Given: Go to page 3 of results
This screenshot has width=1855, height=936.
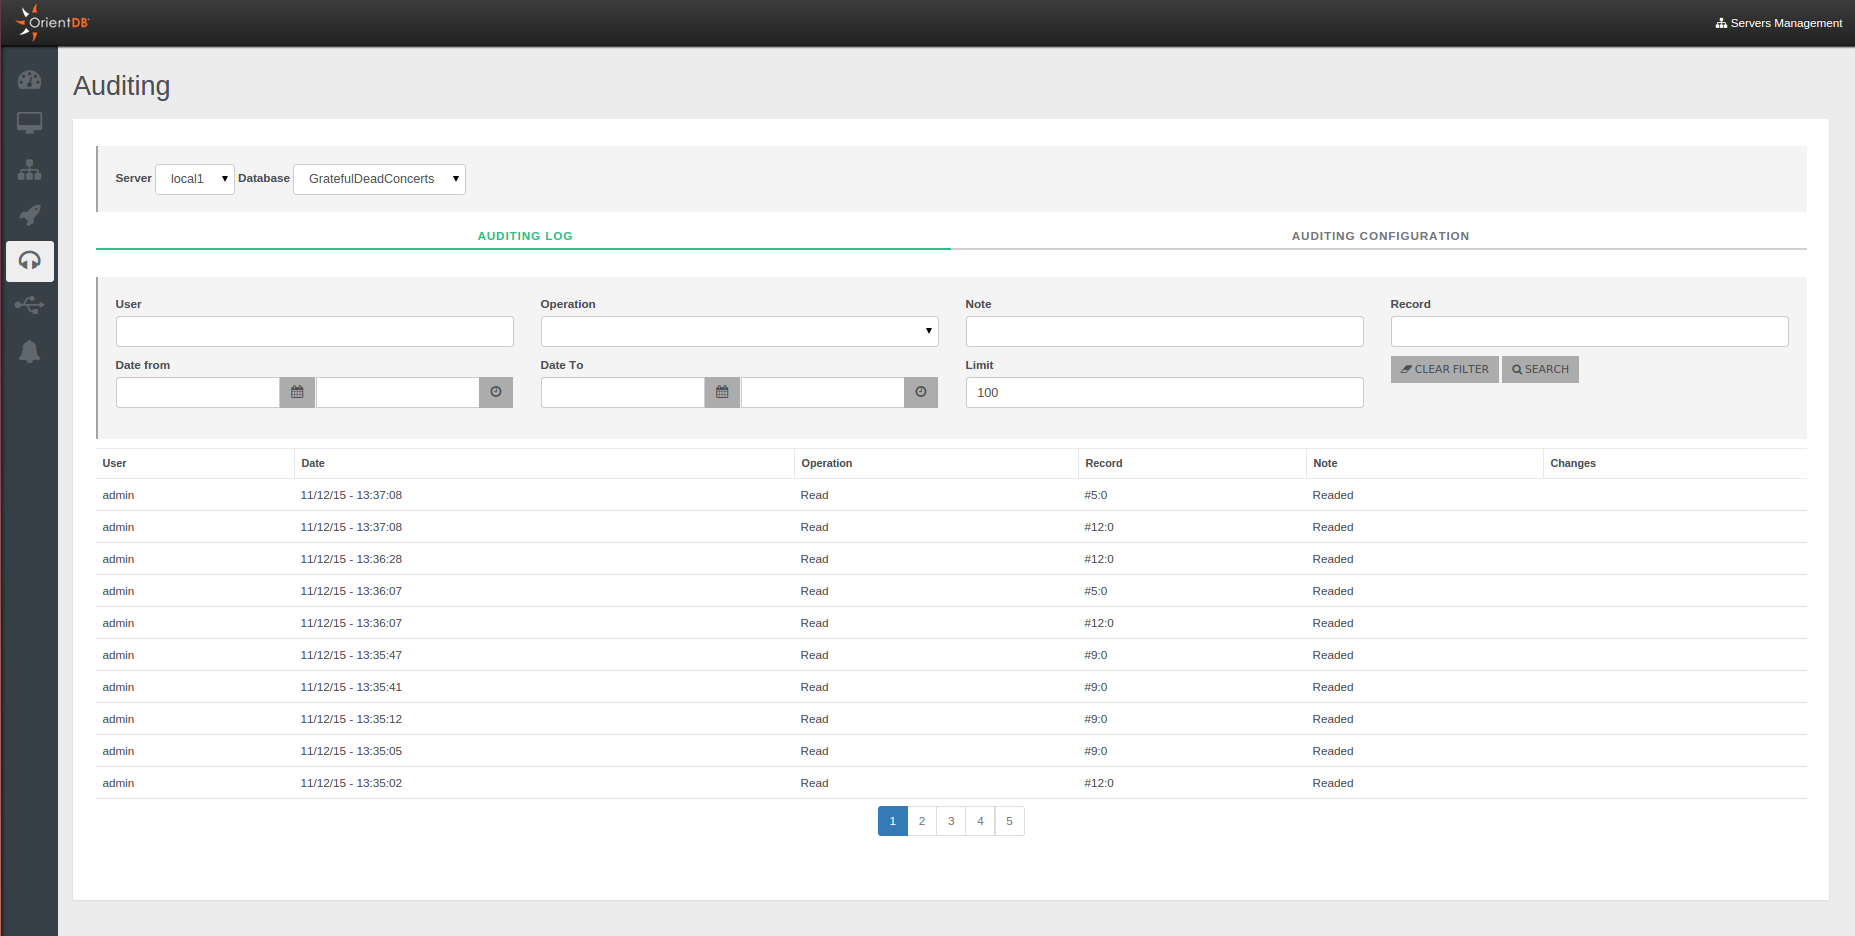Looking at the screenshot, I should click(x=951, y=821).
